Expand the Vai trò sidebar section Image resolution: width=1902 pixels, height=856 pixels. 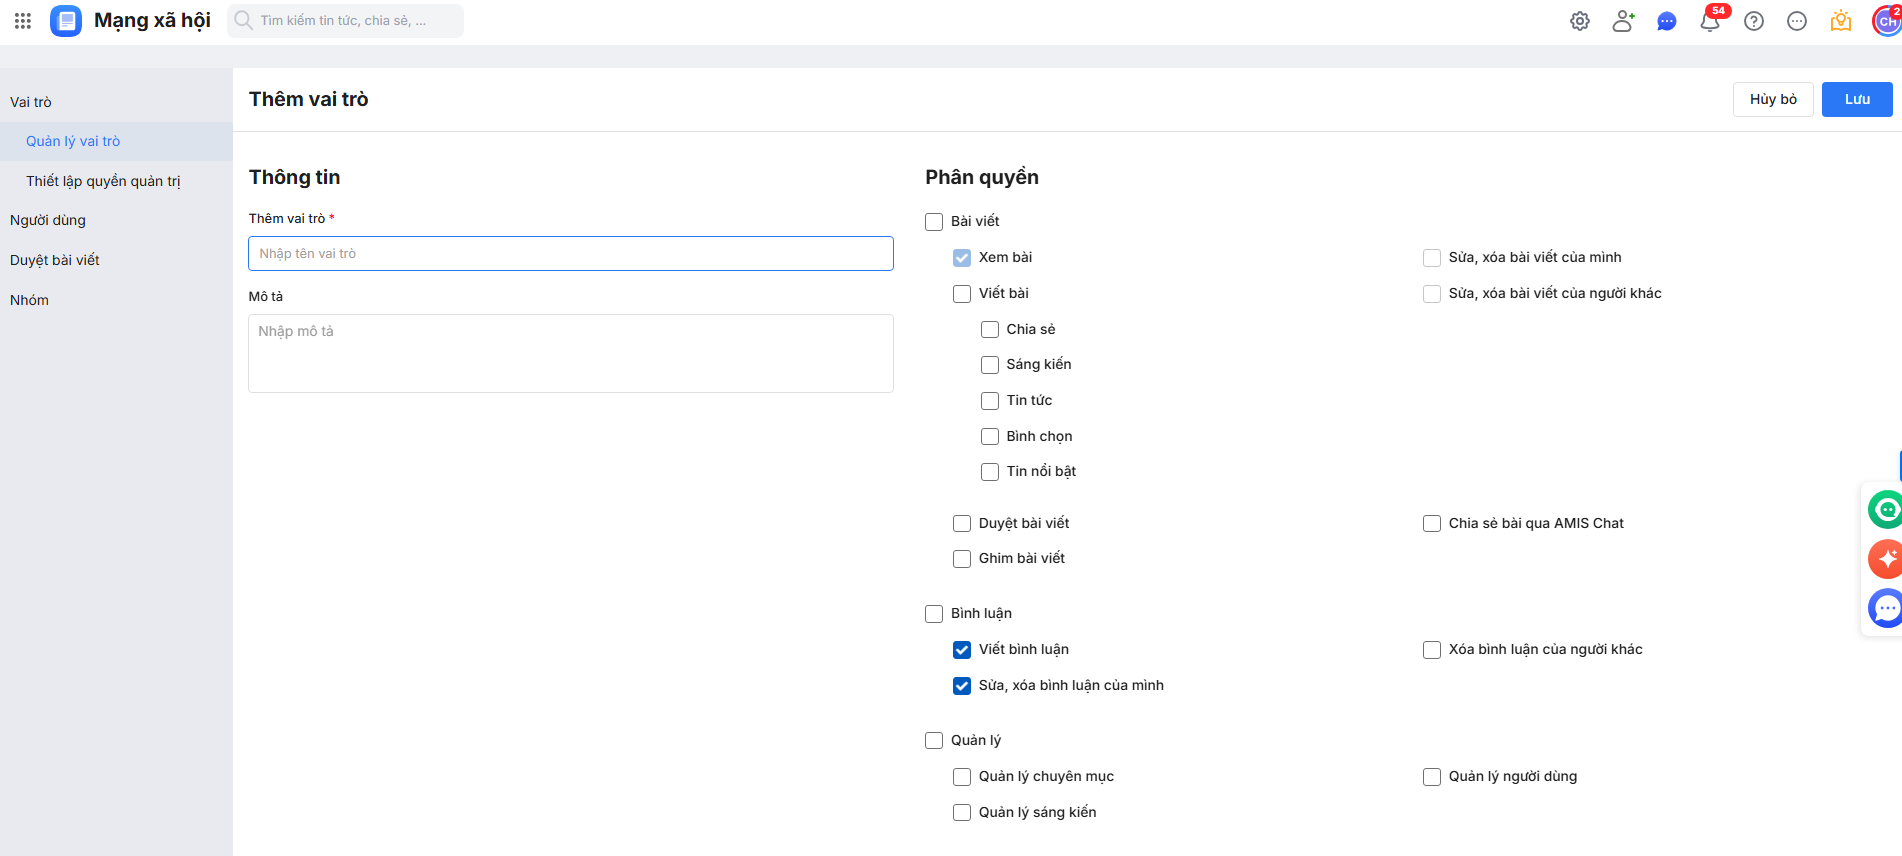[x=31, y=102]
